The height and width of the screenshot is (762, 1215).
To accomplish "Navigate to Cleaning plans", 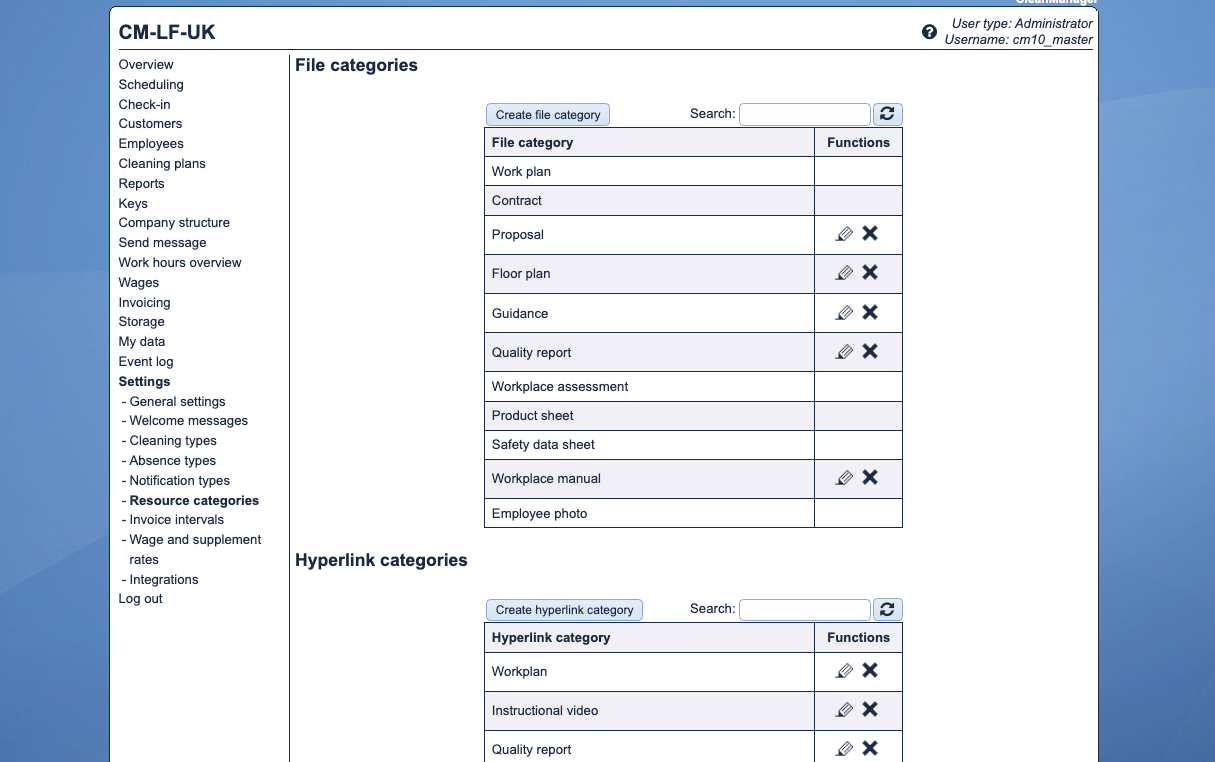I will point(162,163).
